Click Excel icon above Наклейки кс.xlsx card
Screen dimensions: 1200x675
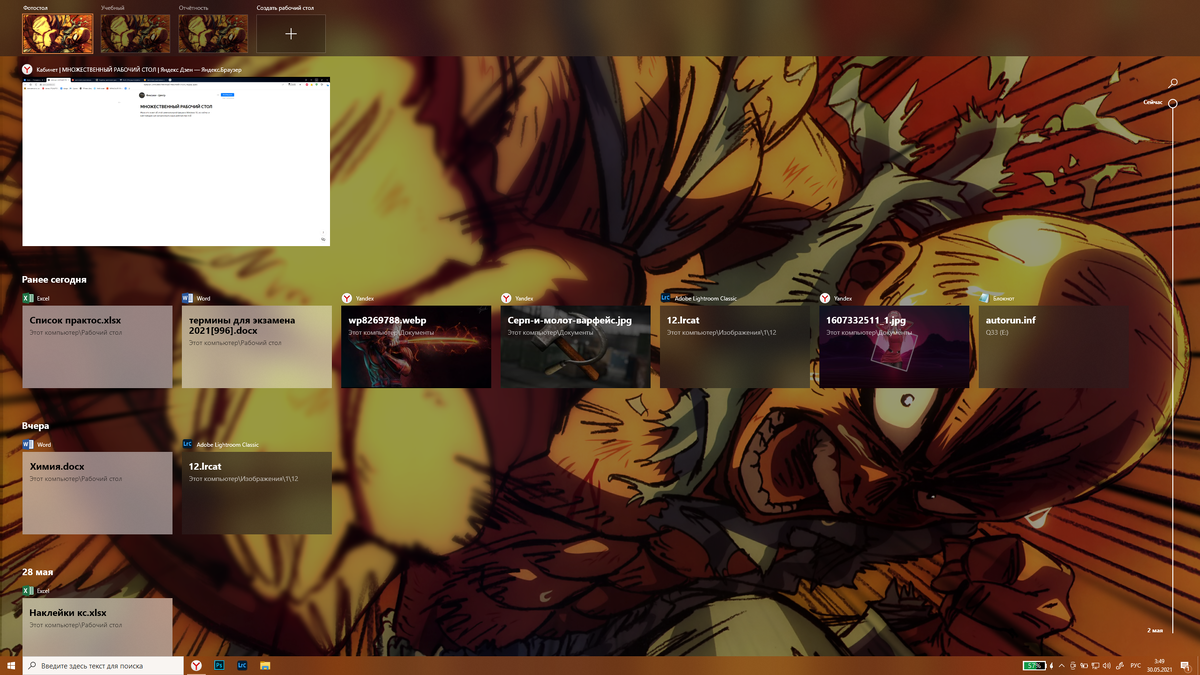tap(28, 591)
